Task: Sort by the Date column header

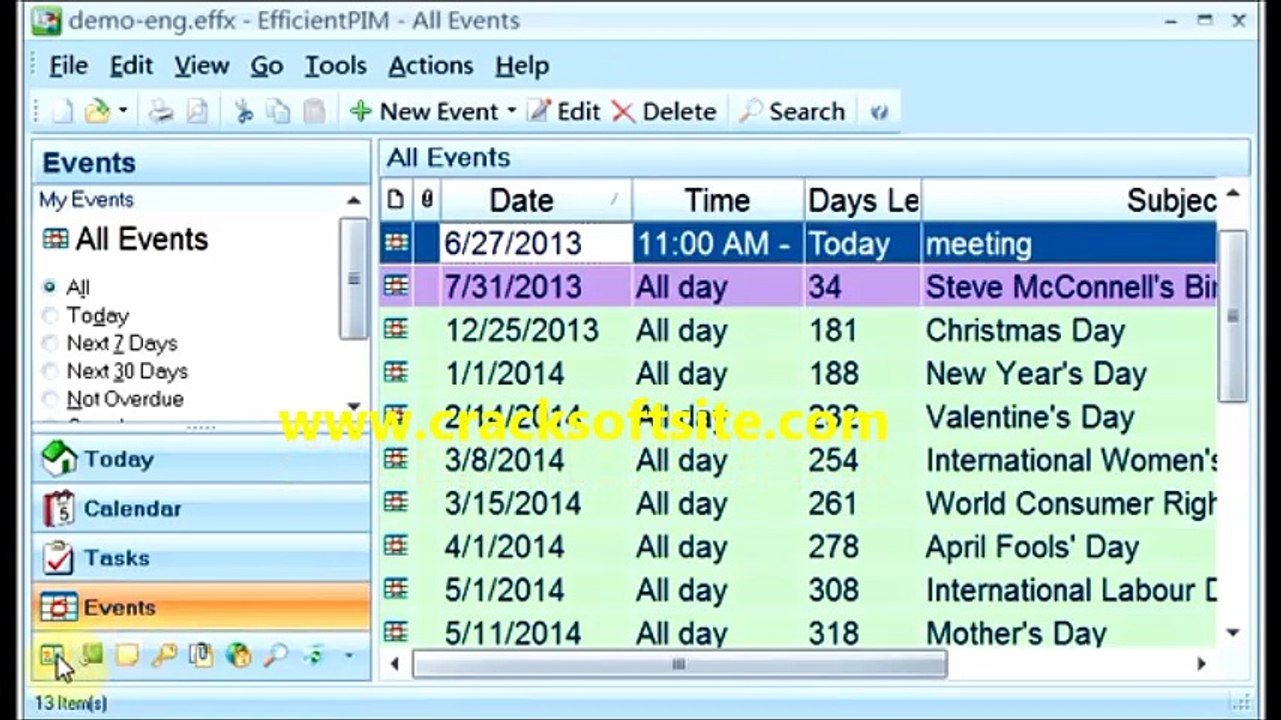Action: (536, 201)
